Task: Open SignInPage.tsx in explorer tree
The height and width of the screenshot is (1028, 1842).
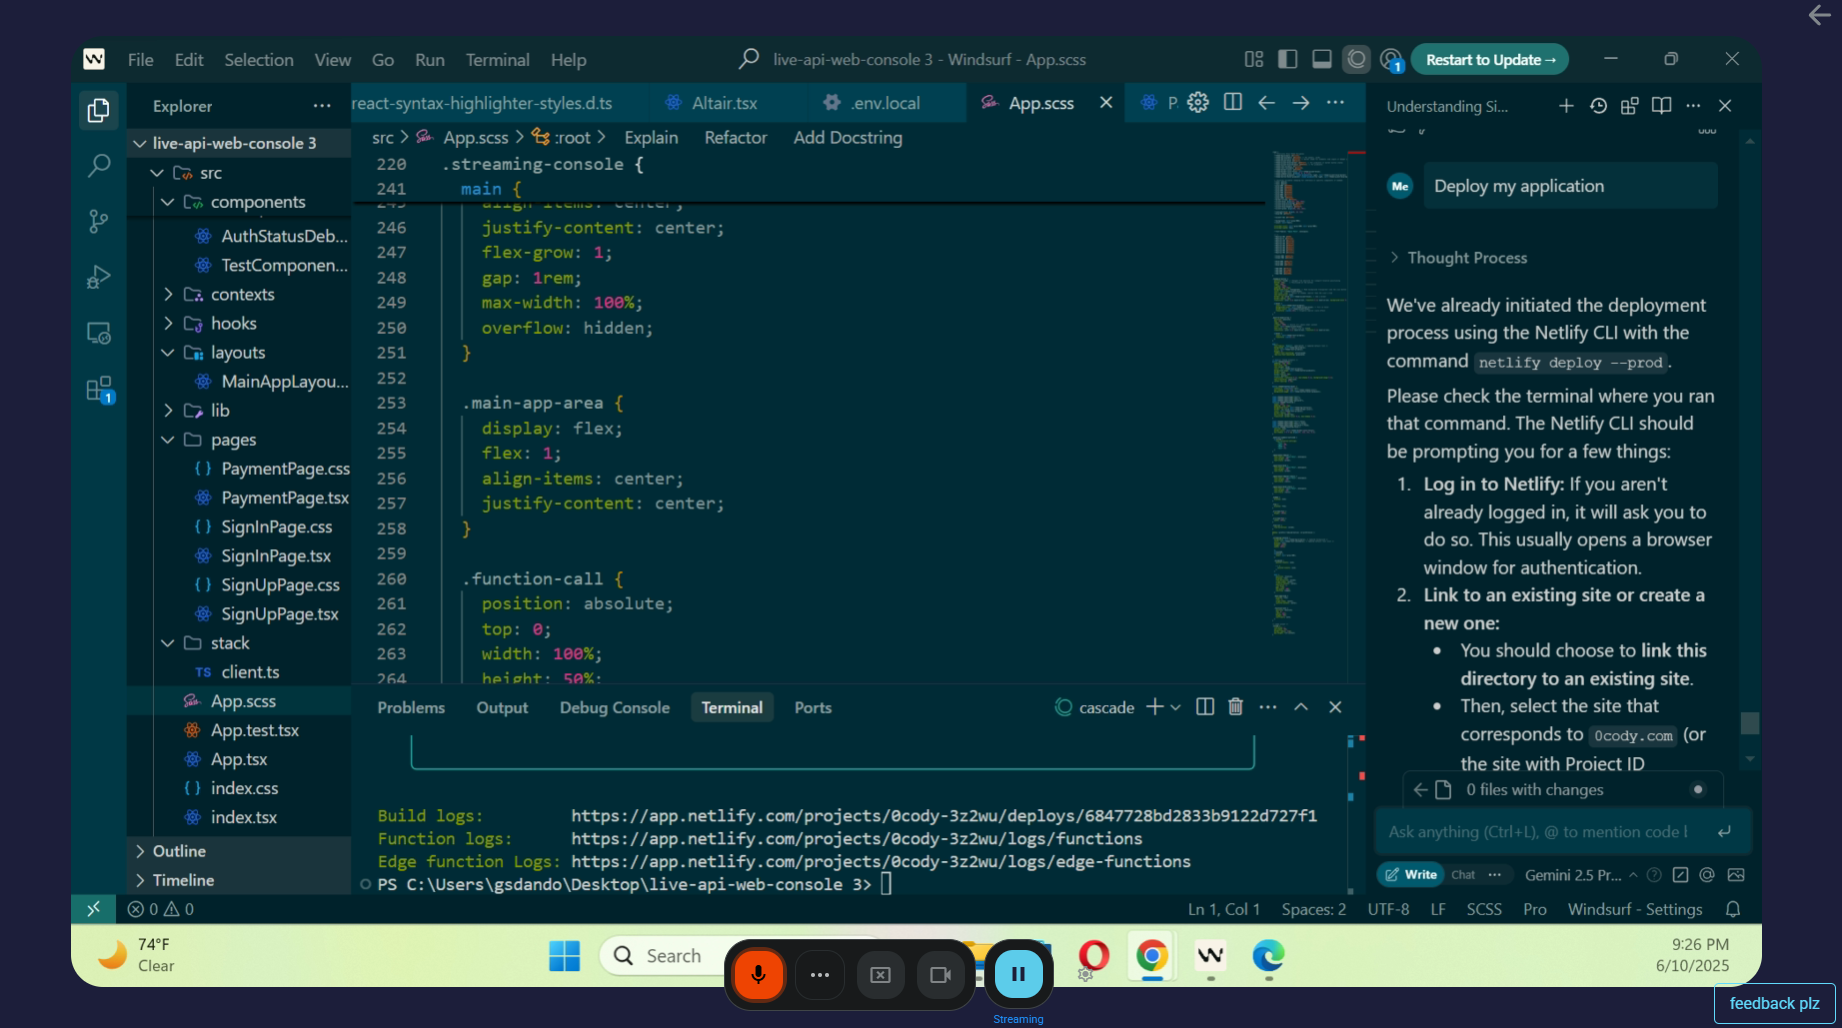Action: (x=276, y=556)
